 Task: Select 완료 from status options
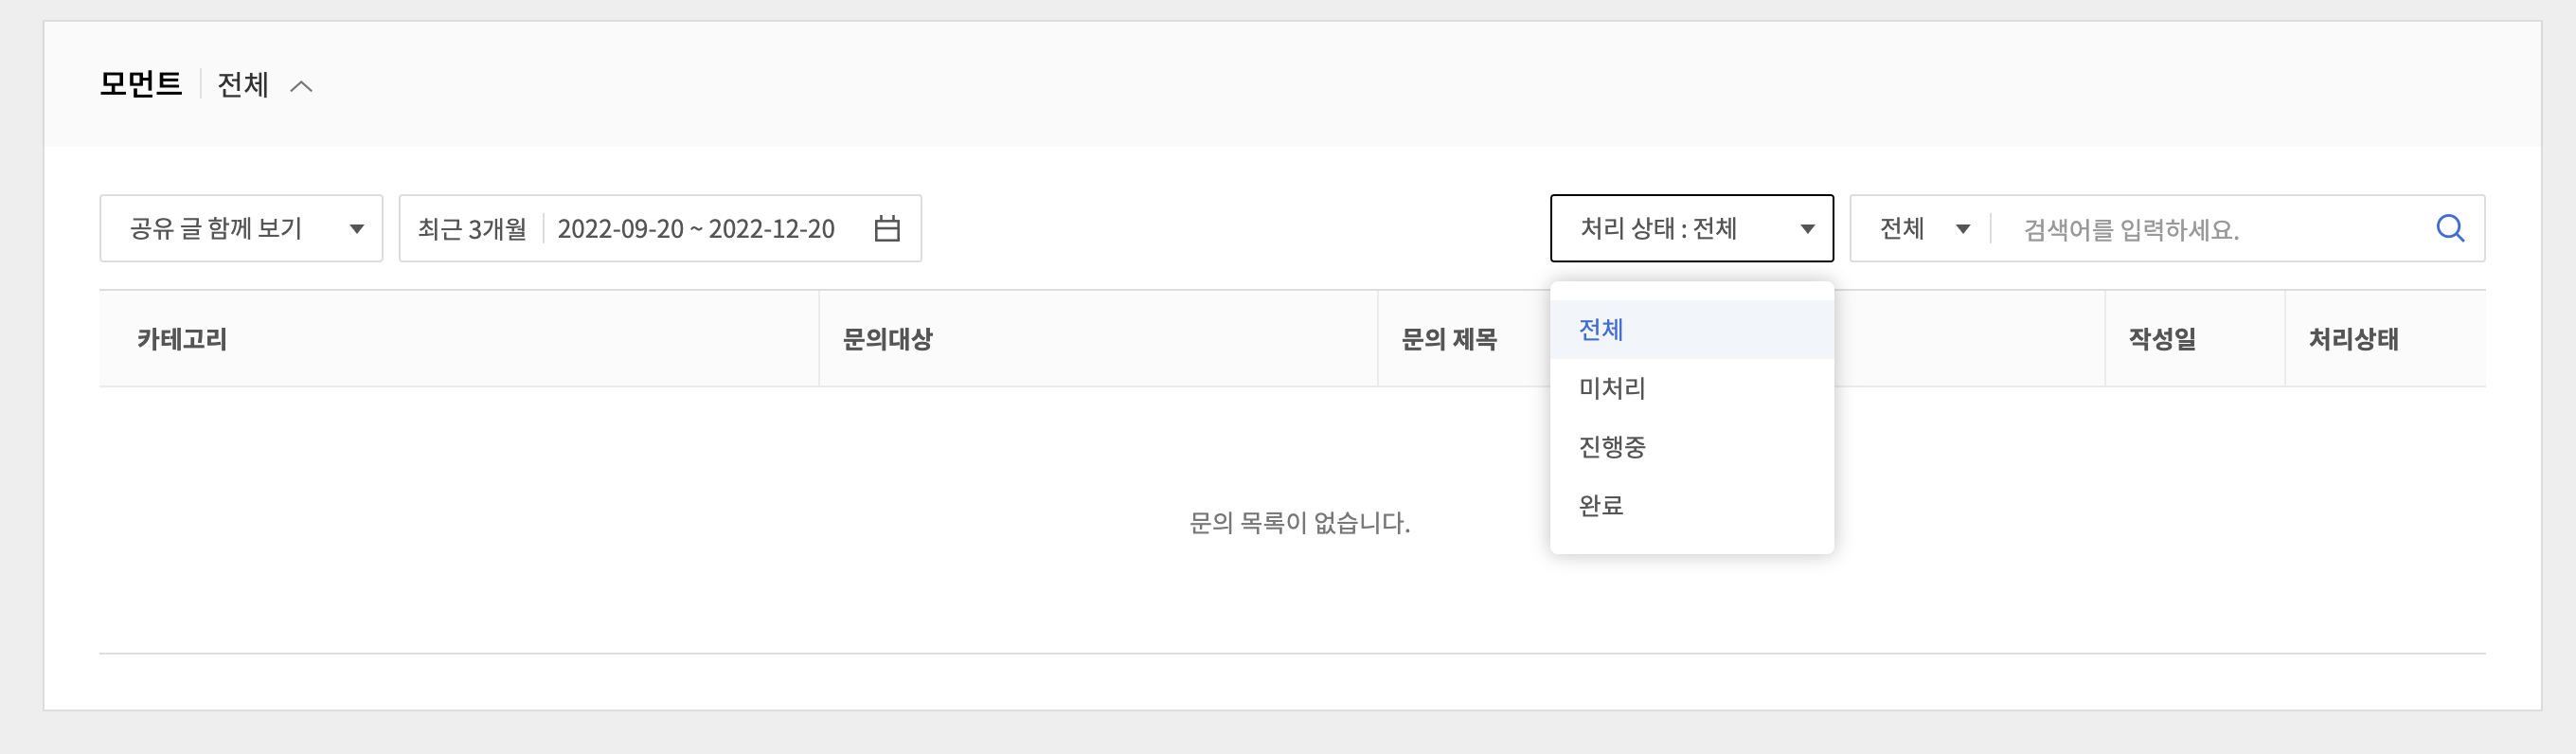1601,505
